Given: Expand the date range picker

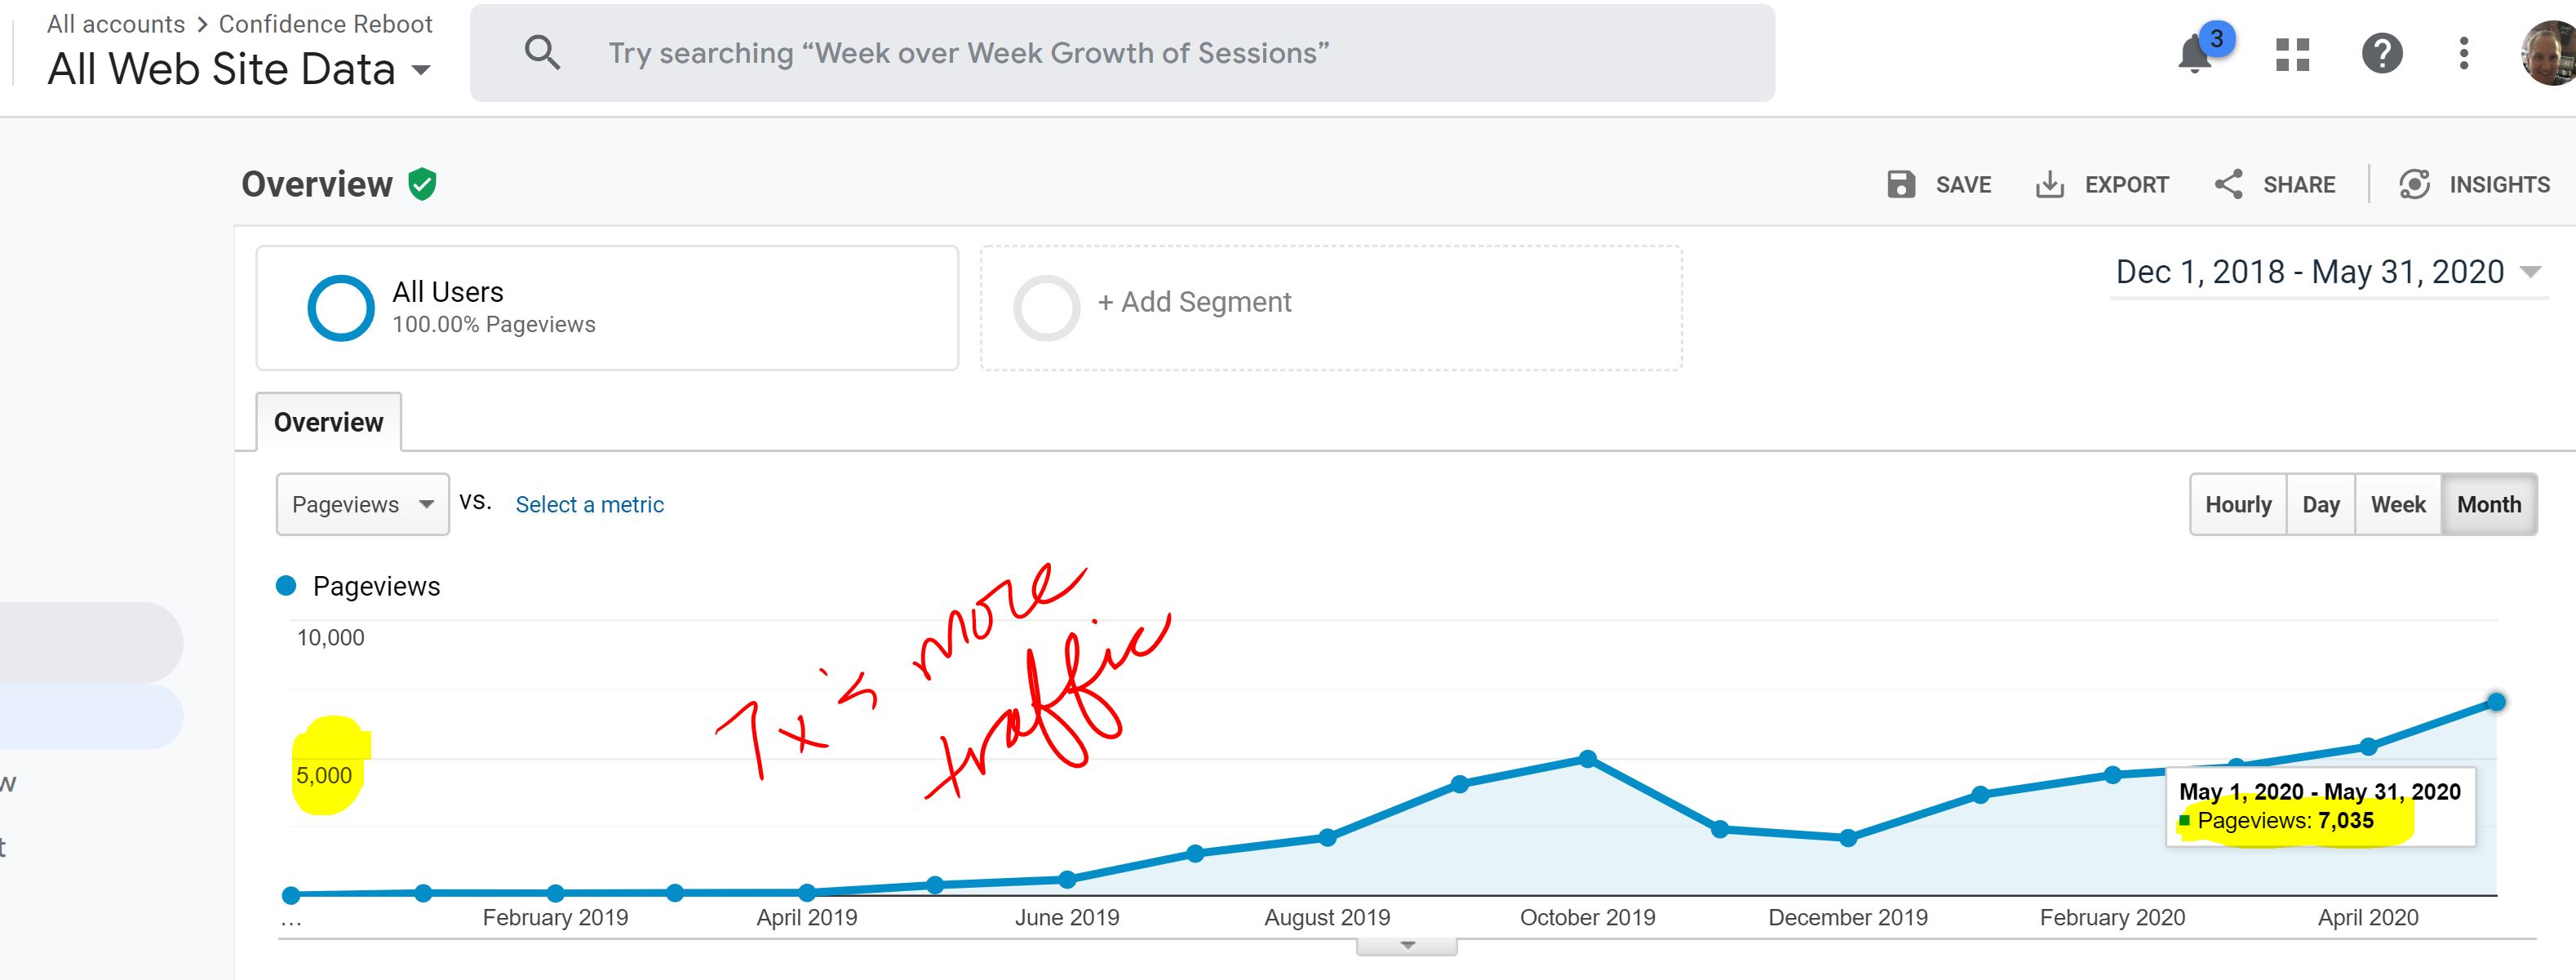Looking at the screenshot, I should (x=2328, y=272).
